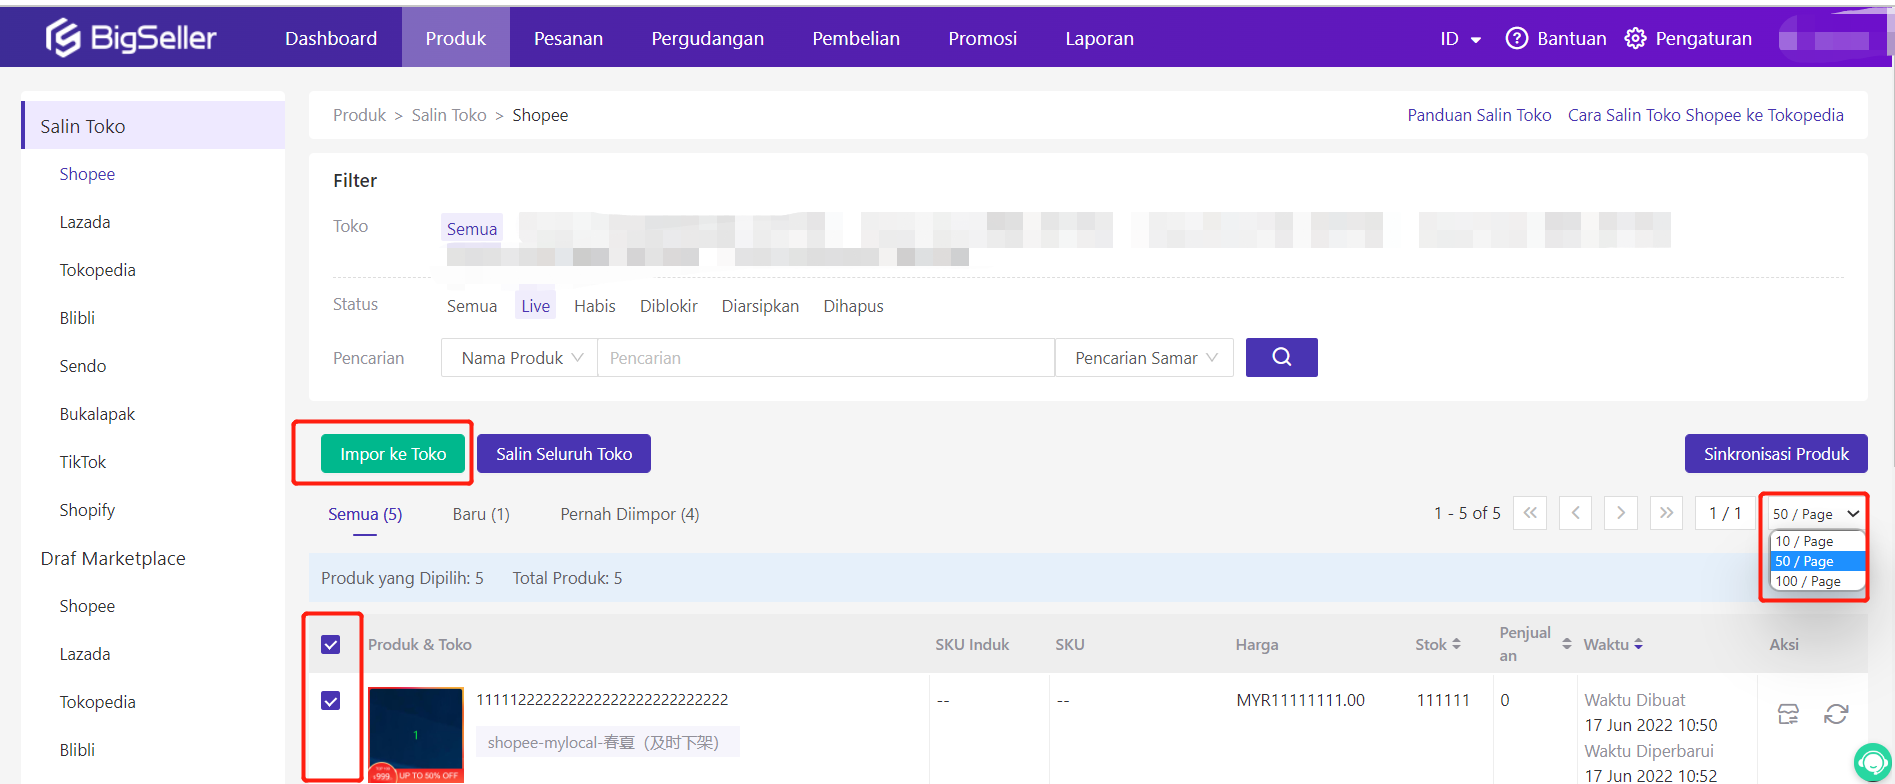Open Panduan Salin Toko link
Image resolution: width=1895 pixels, height=784 pixels.
(1479, 115)
